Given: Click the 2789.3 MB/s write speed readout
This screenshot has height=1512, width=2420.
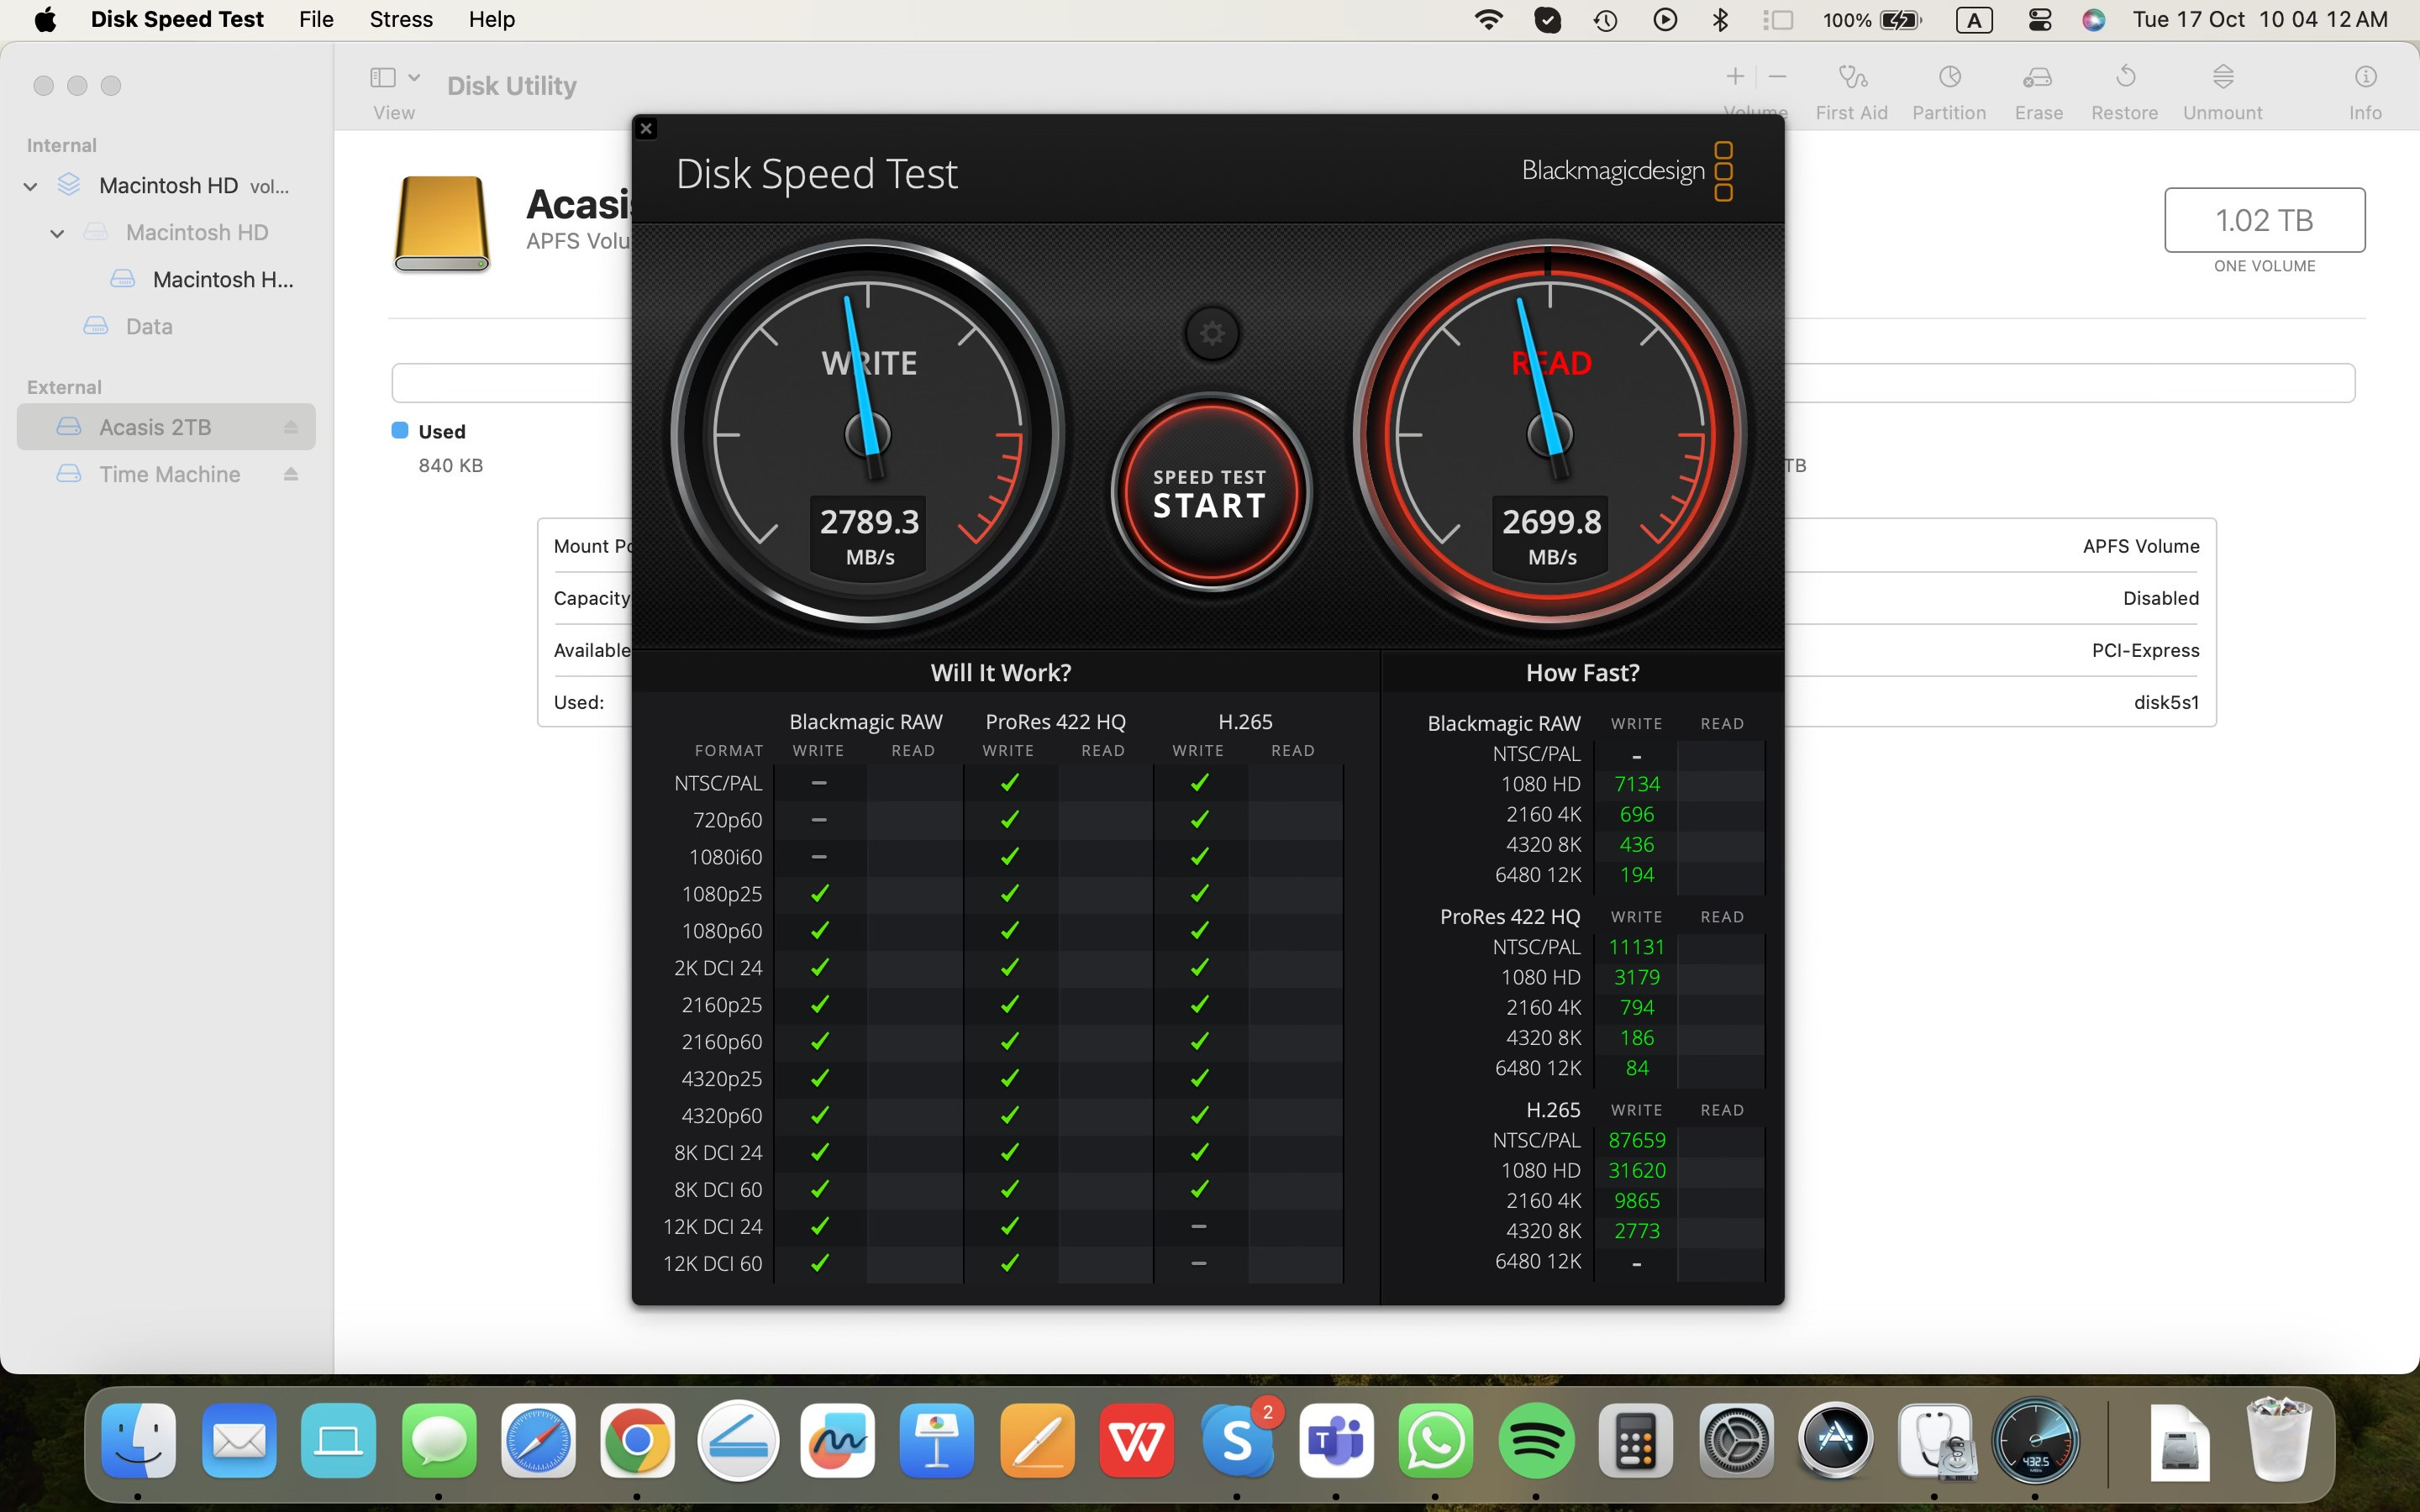Looking at the screenshot, I should coord(869,535).
